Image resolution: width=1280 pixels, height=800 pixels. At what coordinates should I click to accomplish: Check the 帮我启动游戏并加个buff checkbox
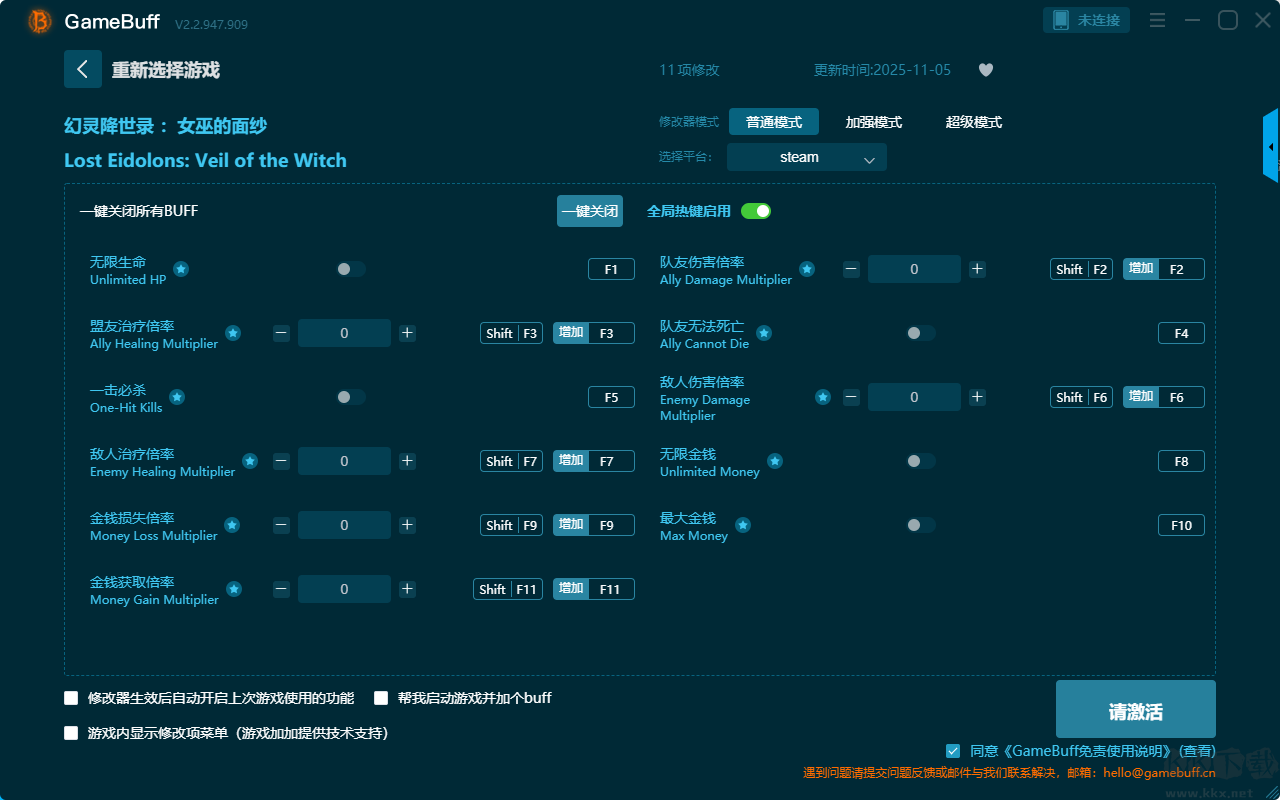[x=381, y=698]
